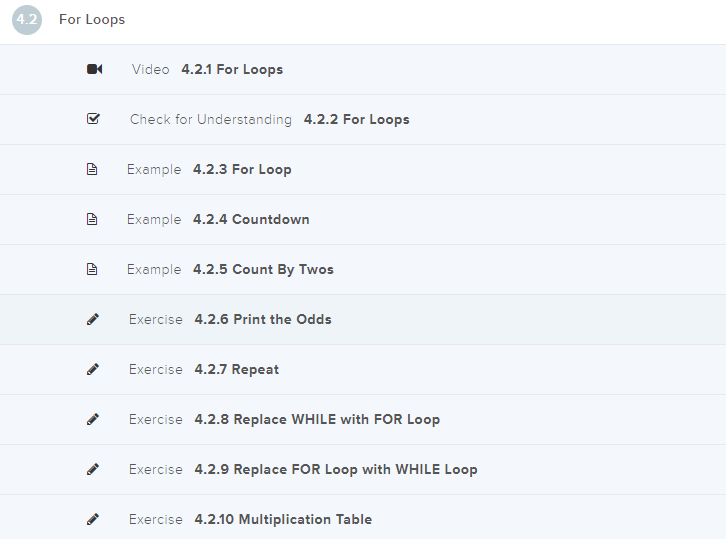Open Check for Understanding 4.2.2 For Loops
This screenshot has height=539, width=726.
point(356,120)
